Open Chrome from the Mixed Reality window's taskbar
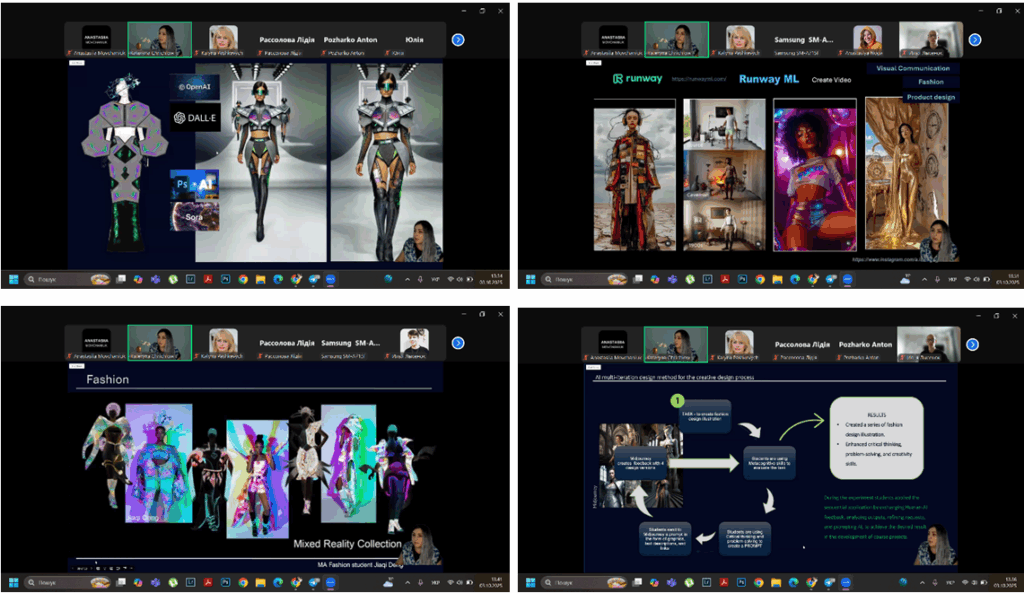The width and height of the screenshot is (1024, 593). (243, 582)
